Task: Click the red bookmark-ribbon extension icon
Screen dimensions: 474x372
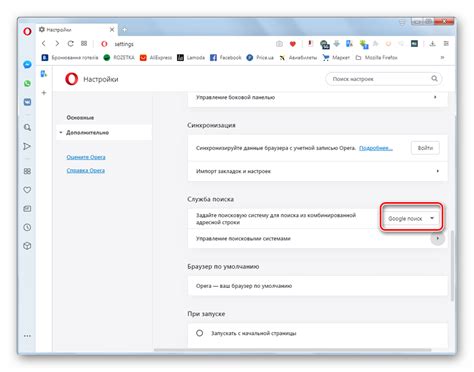Action: click(x=310, y=43)
